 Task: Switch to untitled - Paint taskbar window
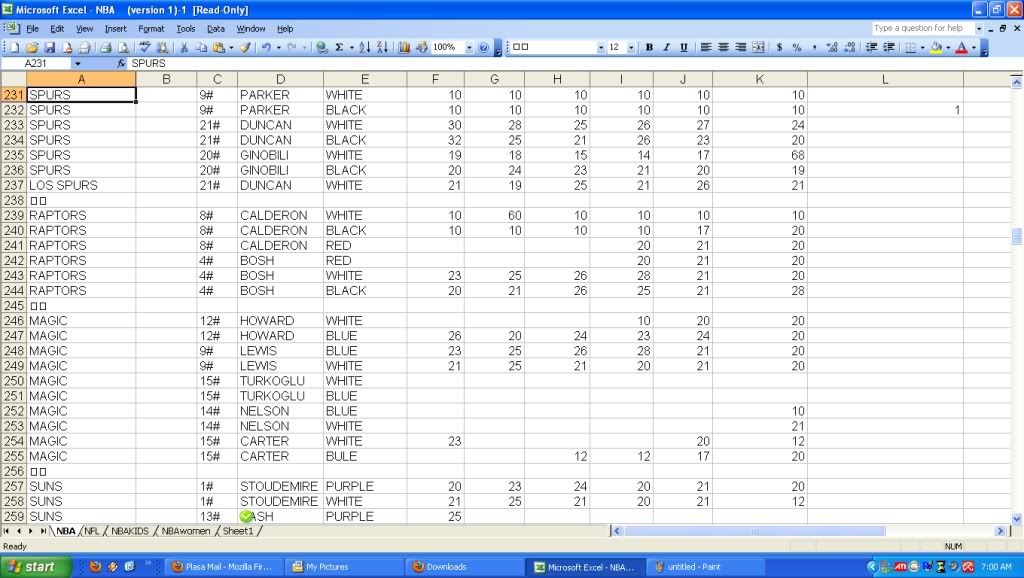point(703,567)
